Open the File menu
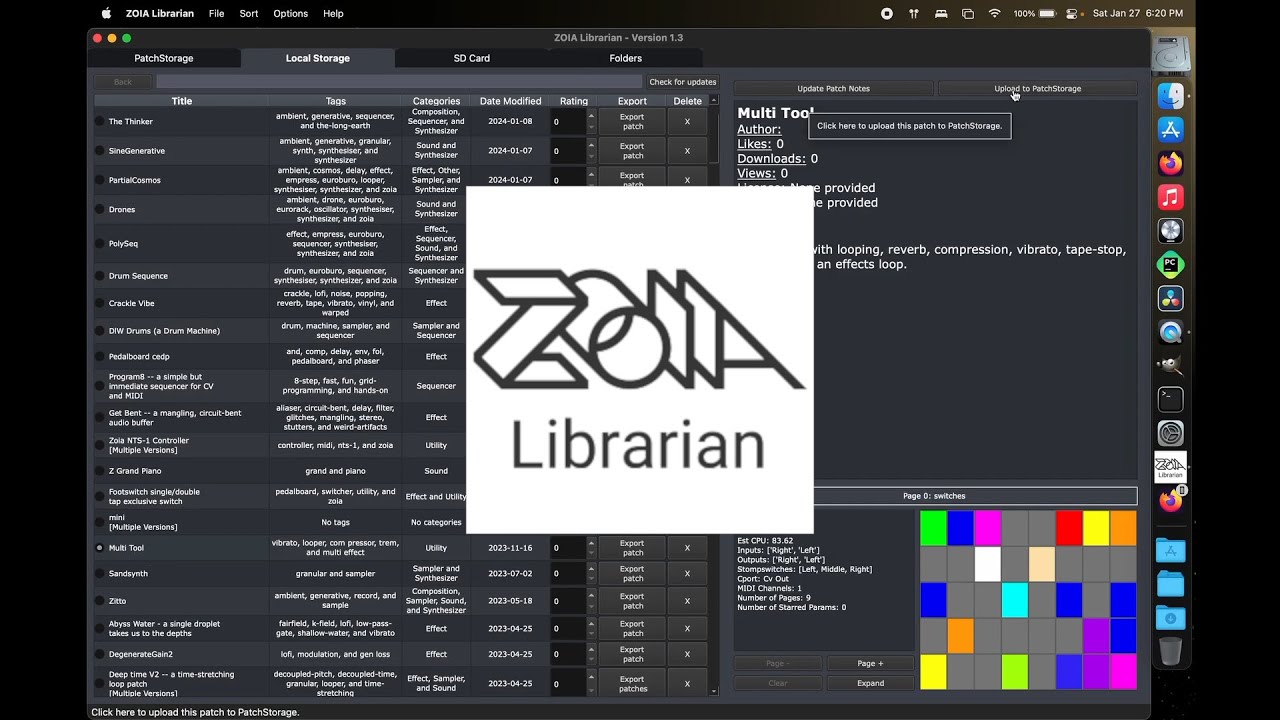Screen dimensions: 1280x720 point(216,13)
